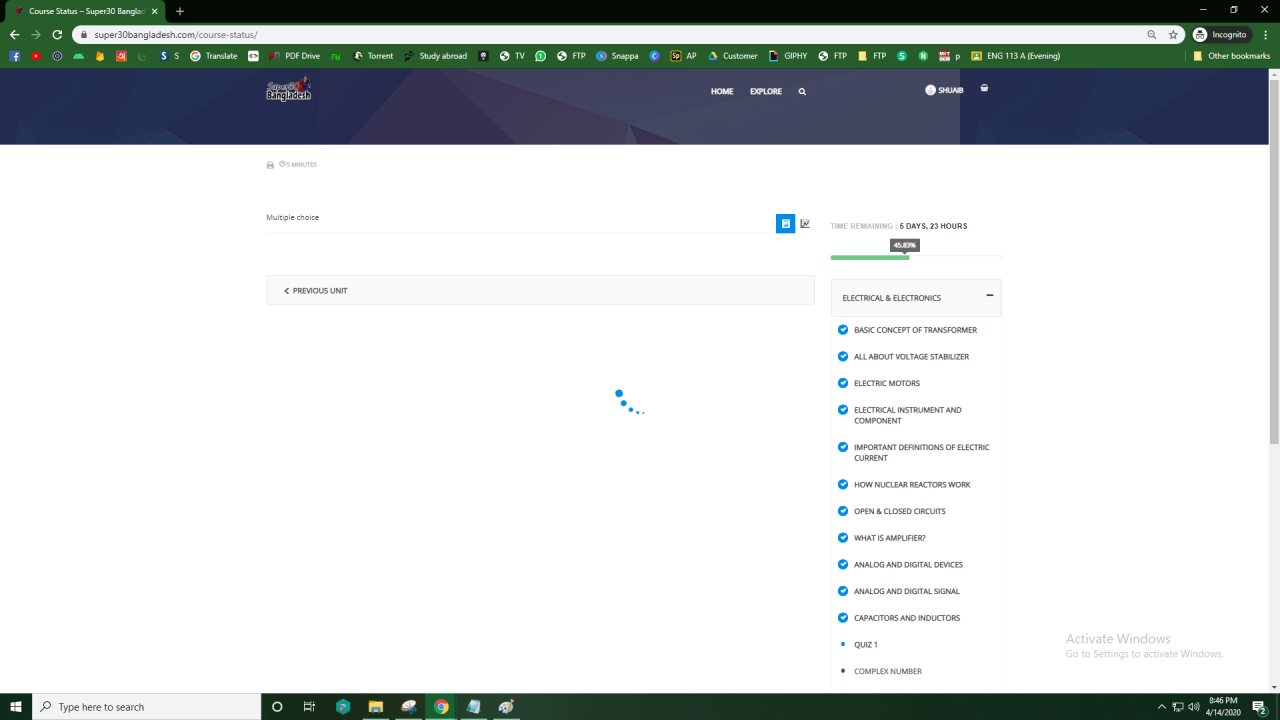The height and width of the screenshot is (720, 1280).
Task: Open Complex Number unit
Action: tap(887, 672)
